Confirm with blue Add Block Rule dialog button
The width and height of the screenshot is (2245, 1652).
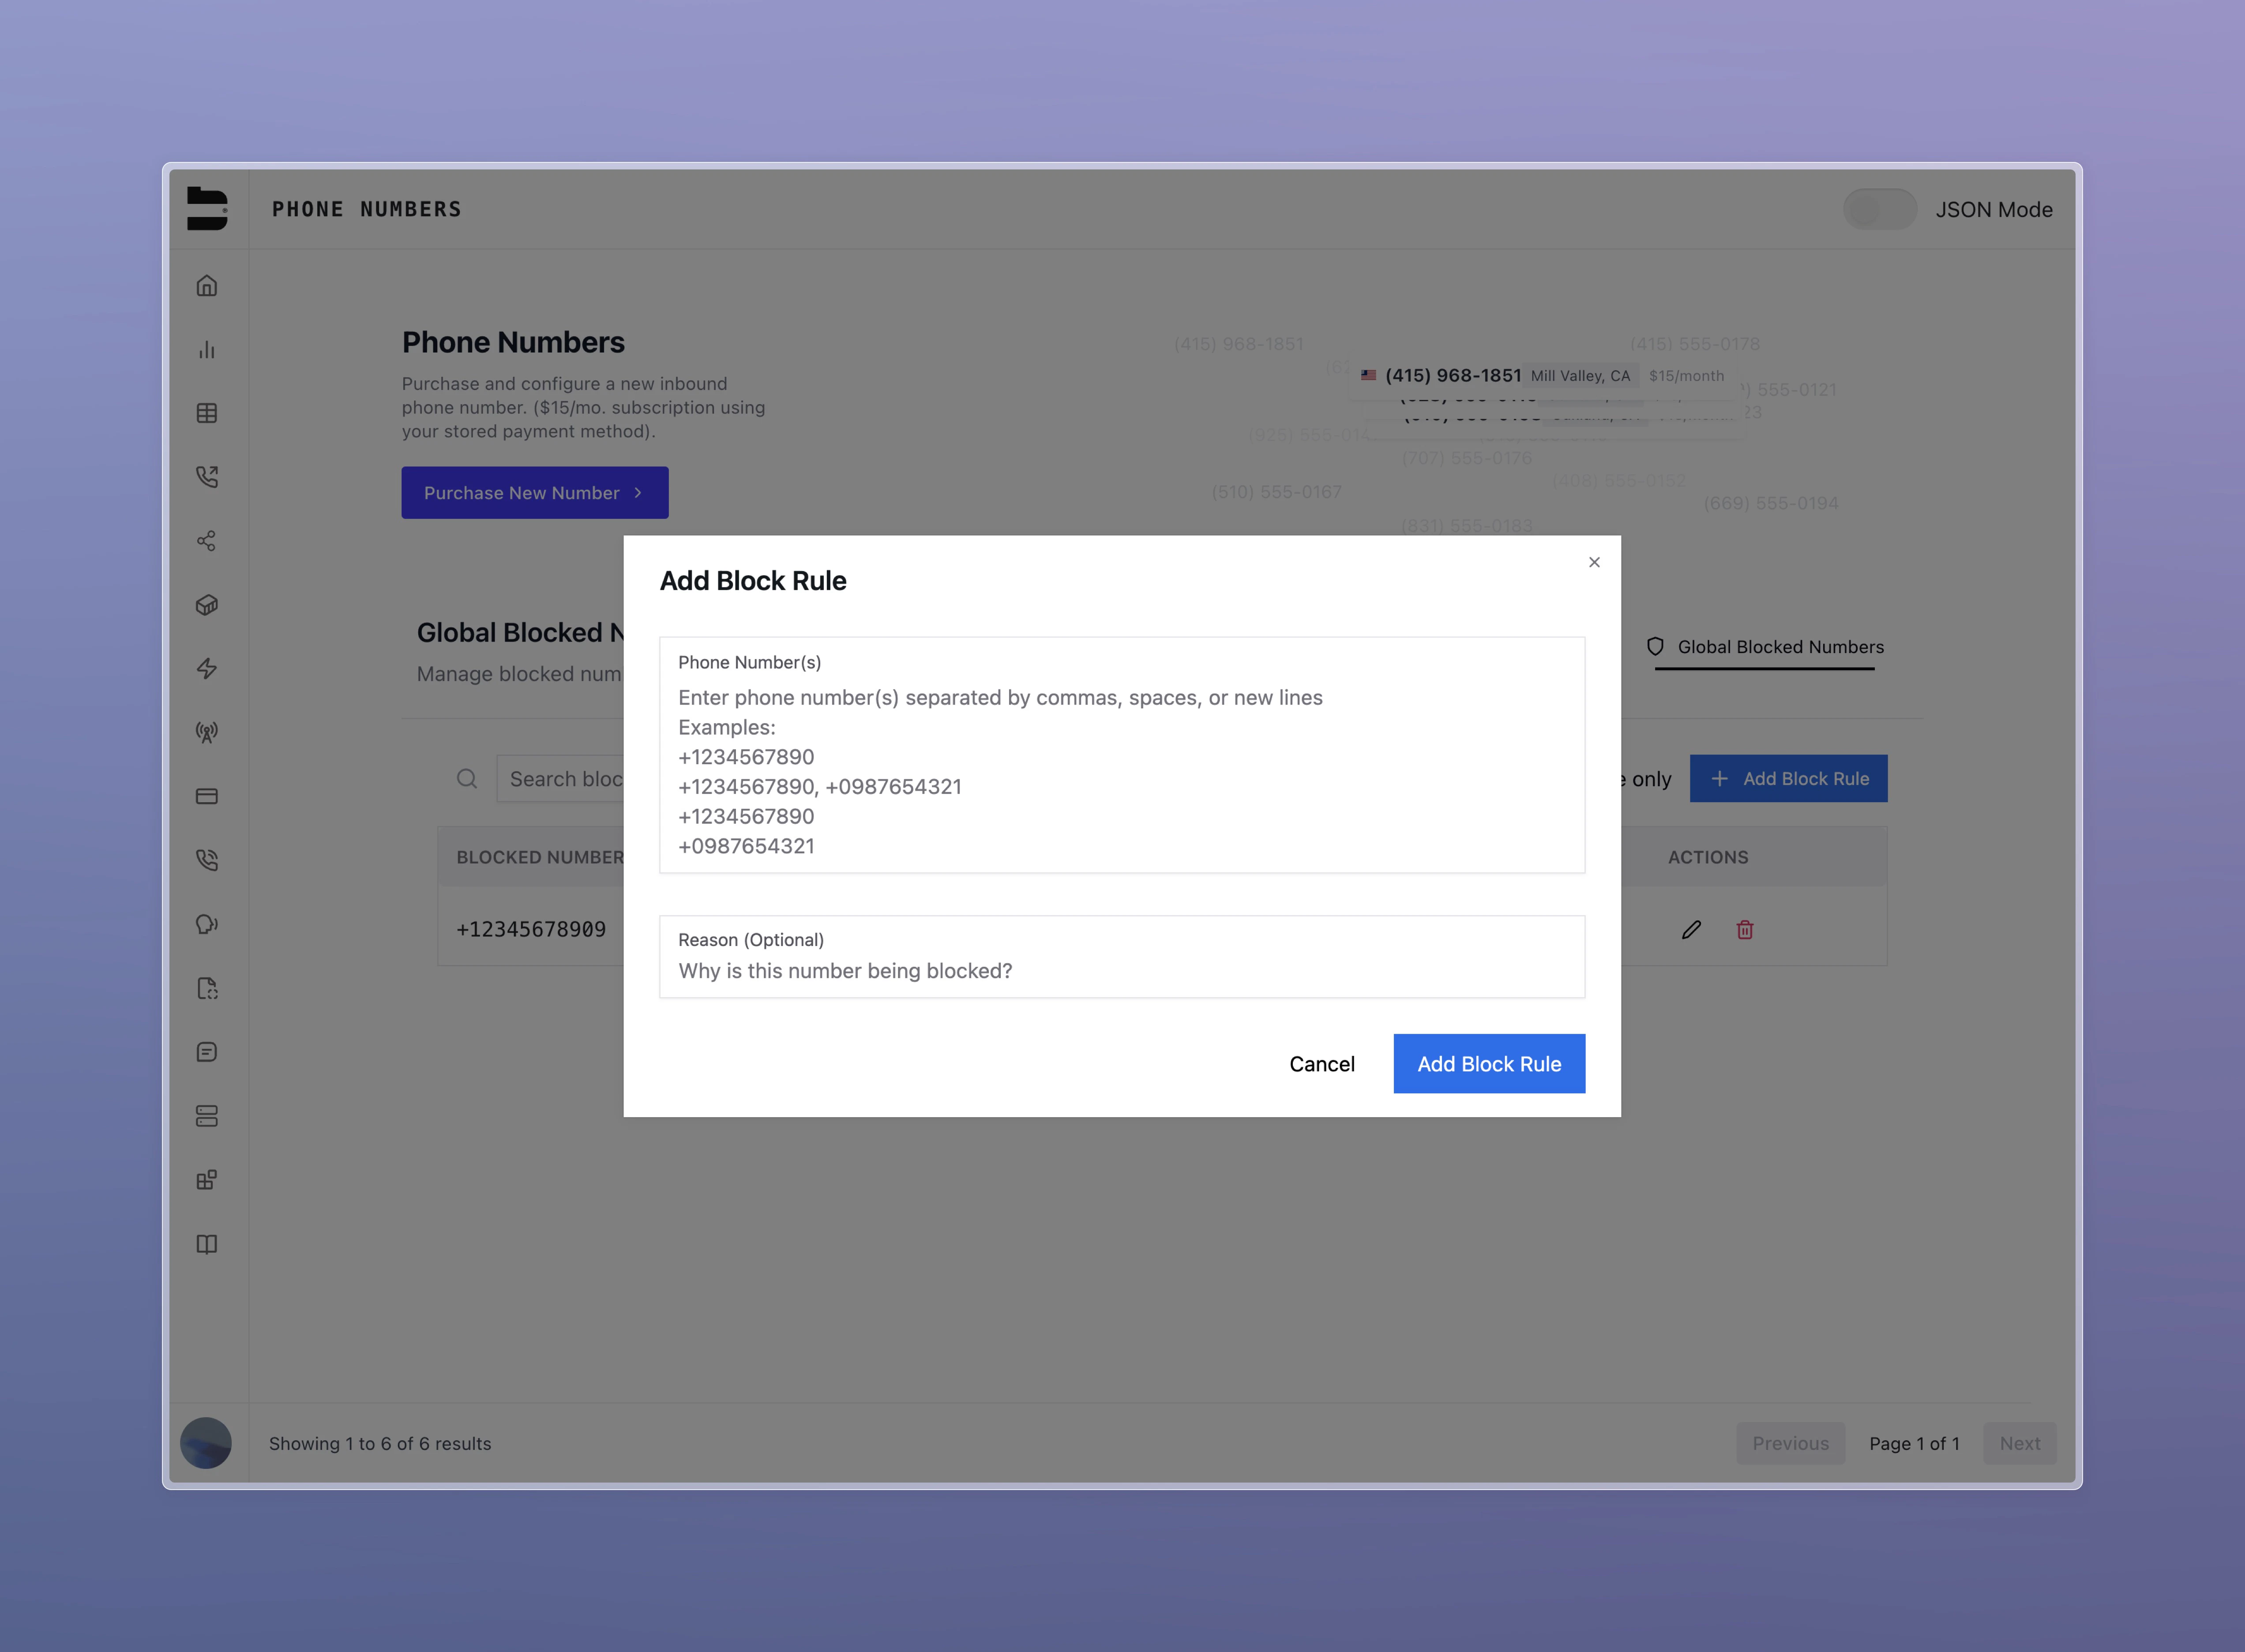[1489, 1064]
